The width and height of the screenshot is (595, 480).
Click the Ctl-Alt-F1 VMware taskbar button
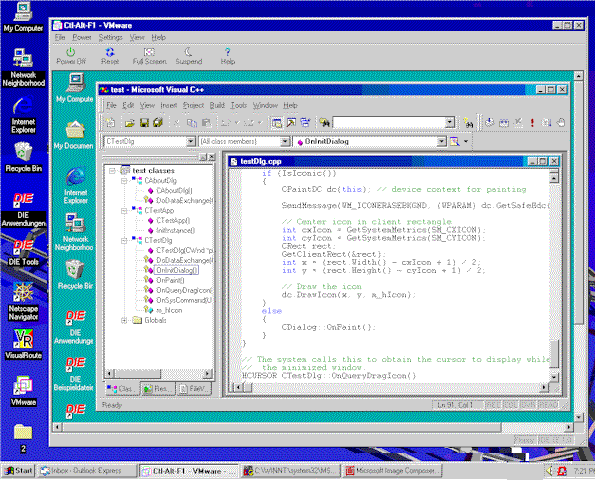[x=189, y=471]
